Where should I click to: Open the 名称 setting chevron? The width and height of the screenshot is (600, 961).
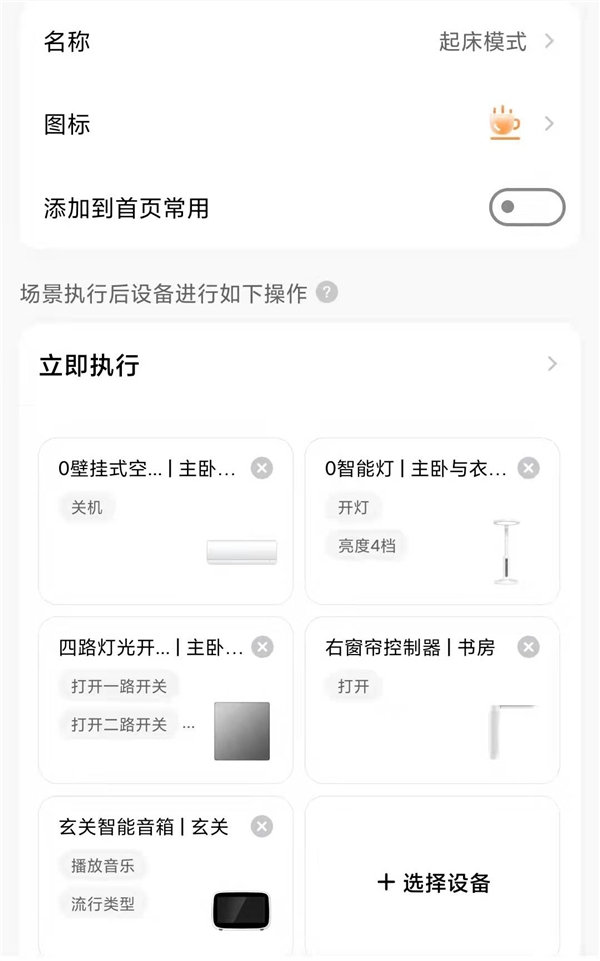pos(550,42)
